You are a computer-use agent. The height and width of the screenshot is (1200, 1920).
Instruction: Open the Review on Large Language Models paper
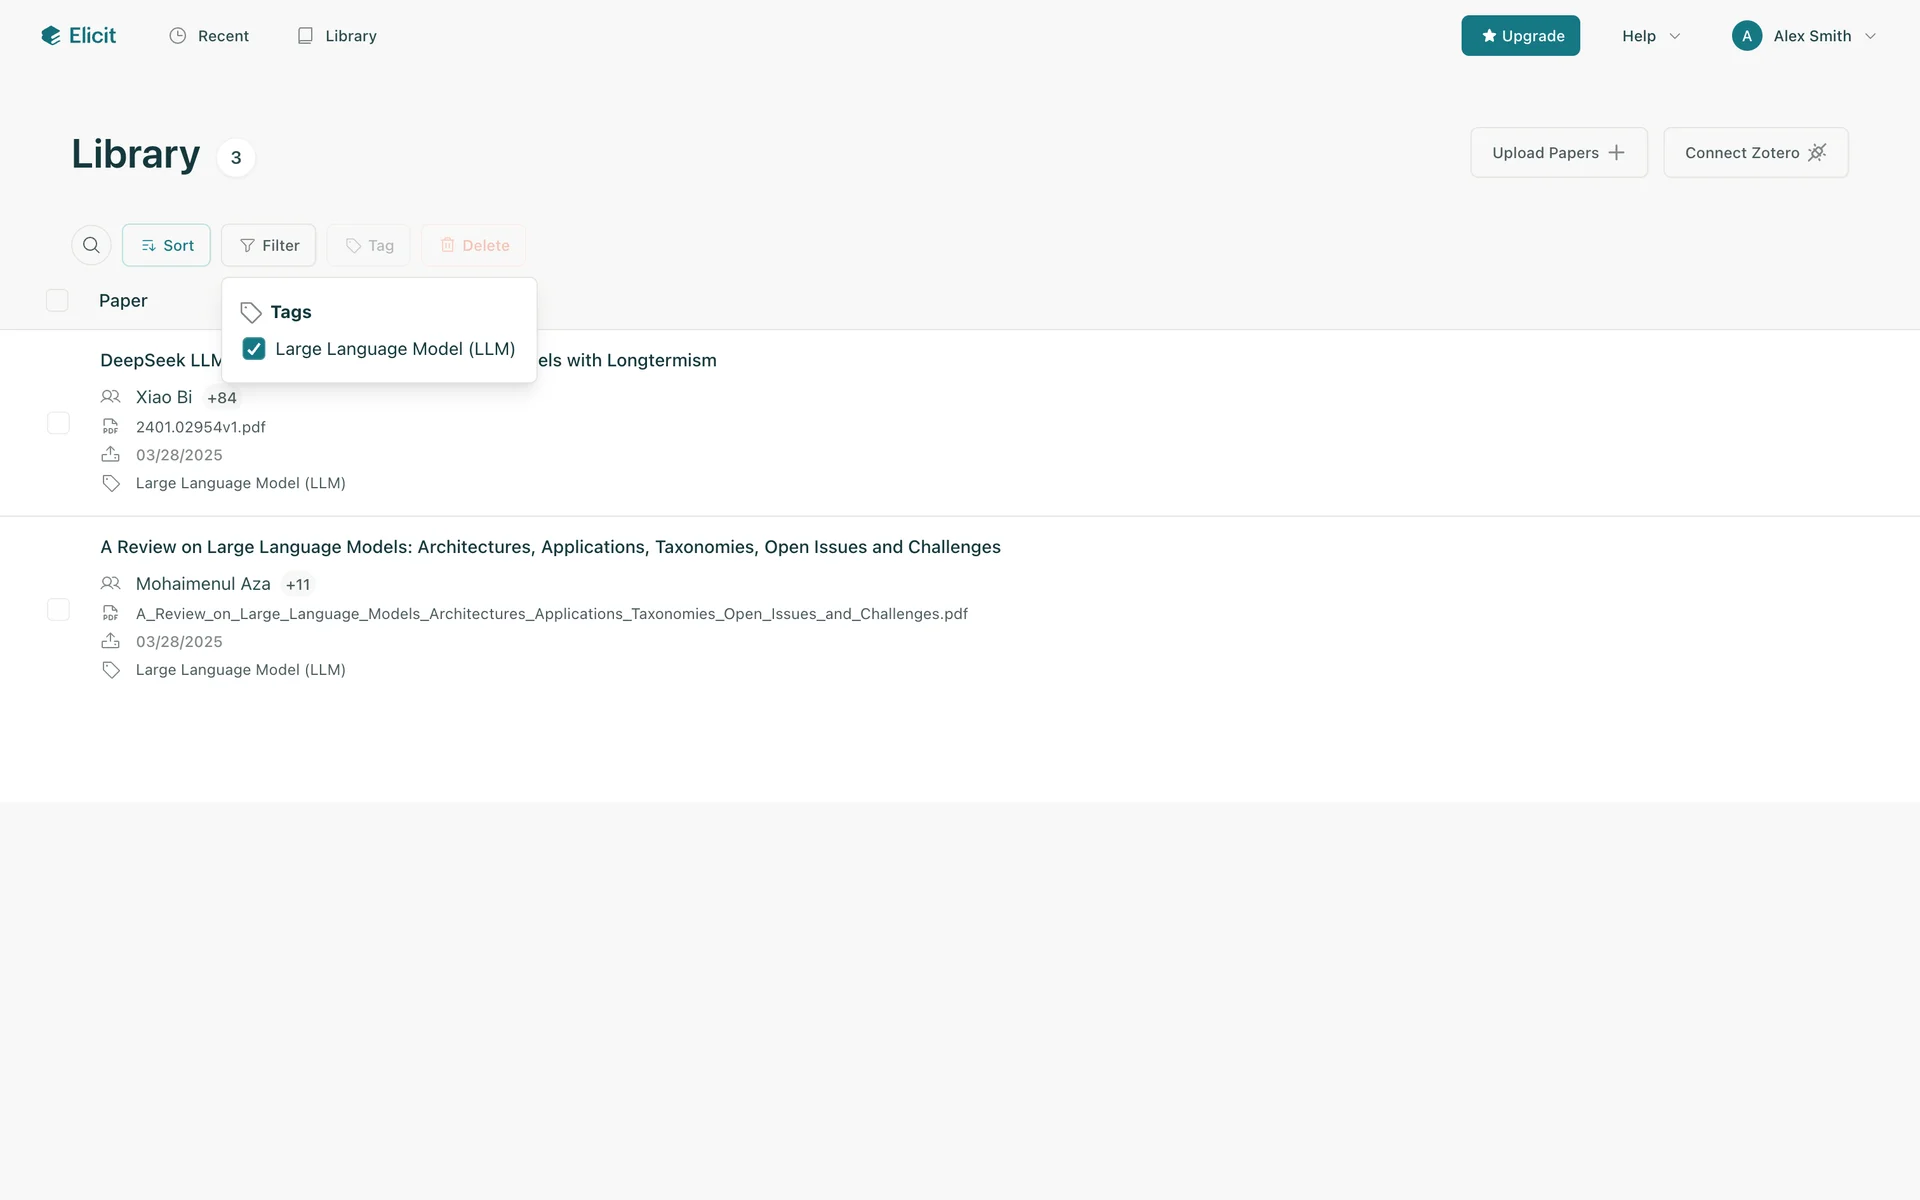pyautogui.click(x=550, y=547)
